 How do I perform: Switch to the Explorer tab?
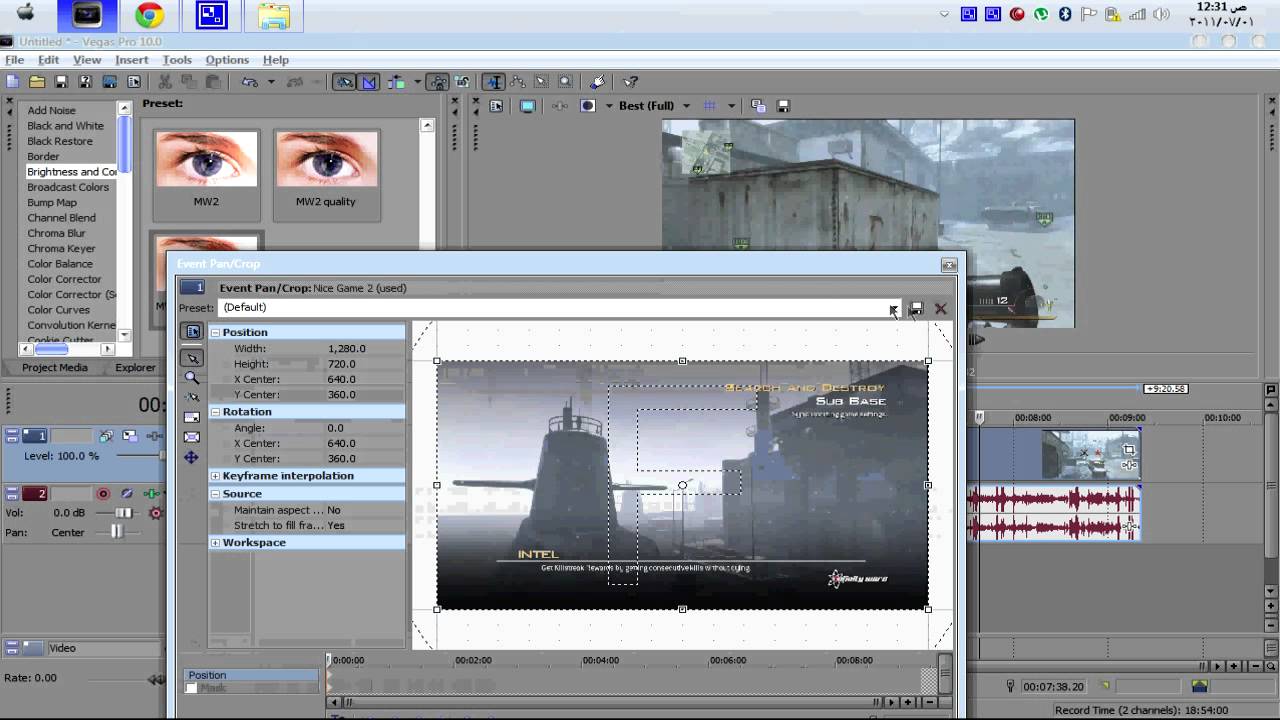click(x=135, y=367)
